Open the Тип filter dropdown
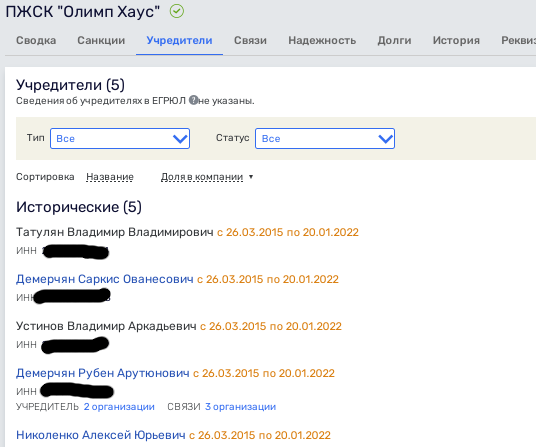536x447 pixels. click(x=120, y=138)
